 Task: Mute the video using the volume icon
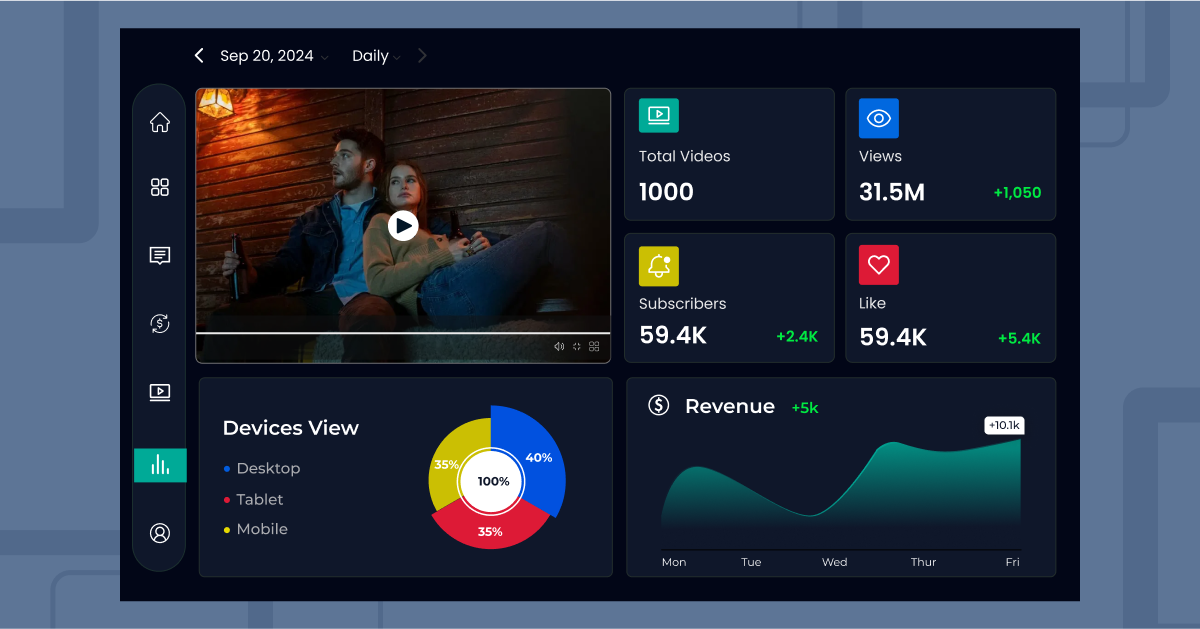pyautogui.click(x=560, y=345)
